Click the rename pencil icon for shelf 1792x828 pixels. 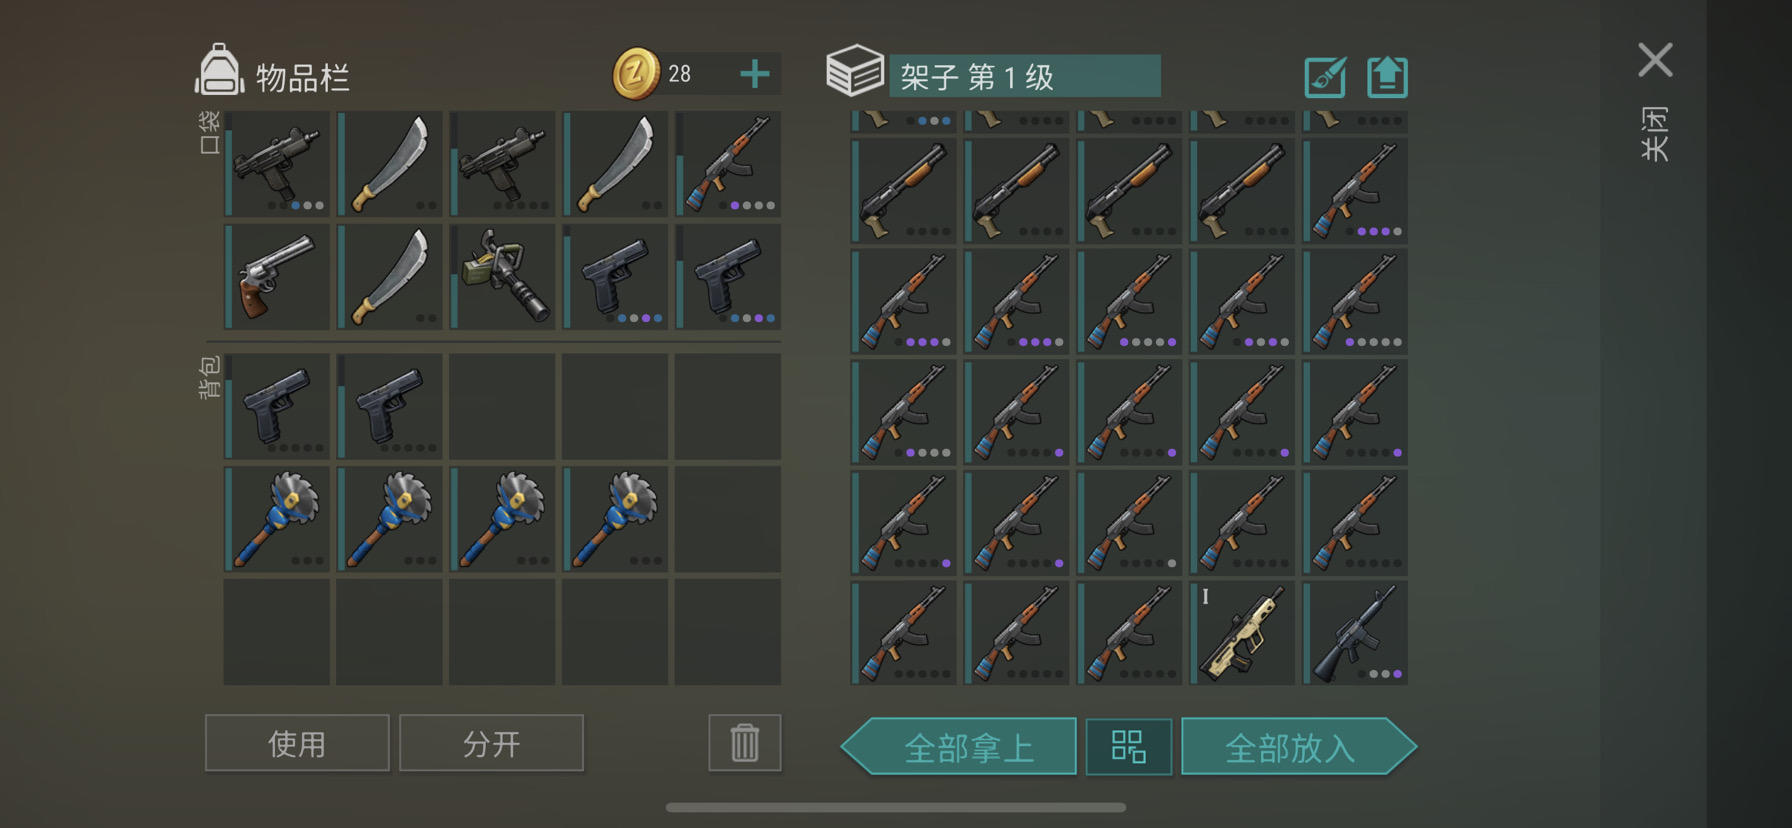tap(1326, 77)
